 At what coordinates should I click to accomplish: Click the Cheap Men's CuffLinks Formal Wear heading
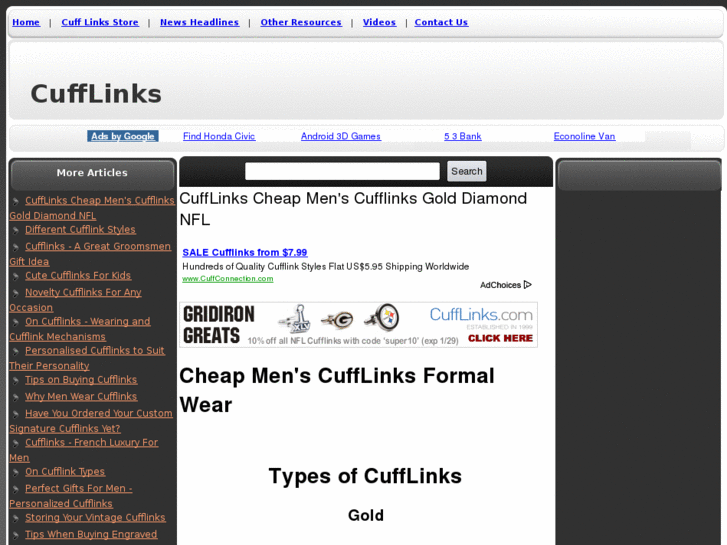tap(337, 390)
